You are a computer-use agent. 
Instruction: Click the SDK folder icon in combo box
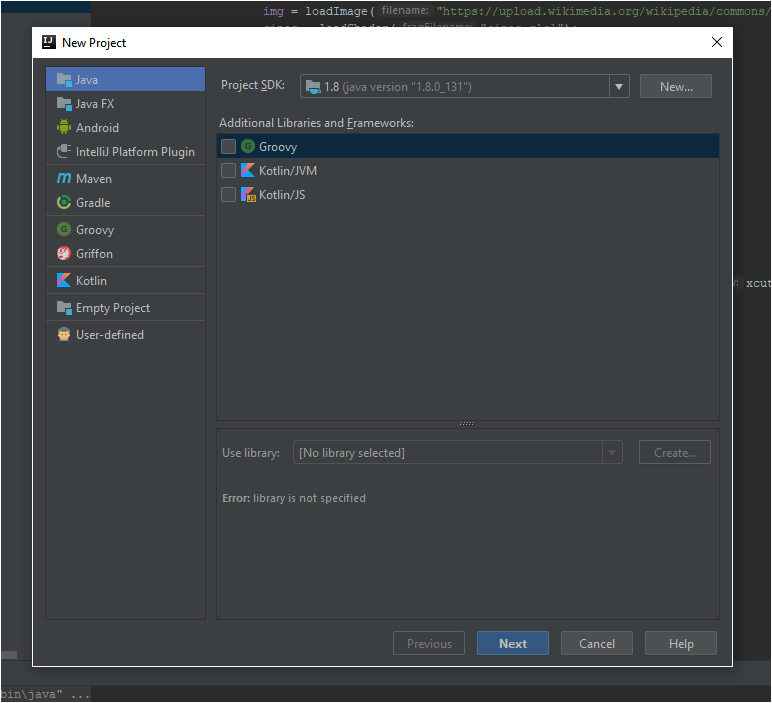pyautogui.click(x=313, y=87)
